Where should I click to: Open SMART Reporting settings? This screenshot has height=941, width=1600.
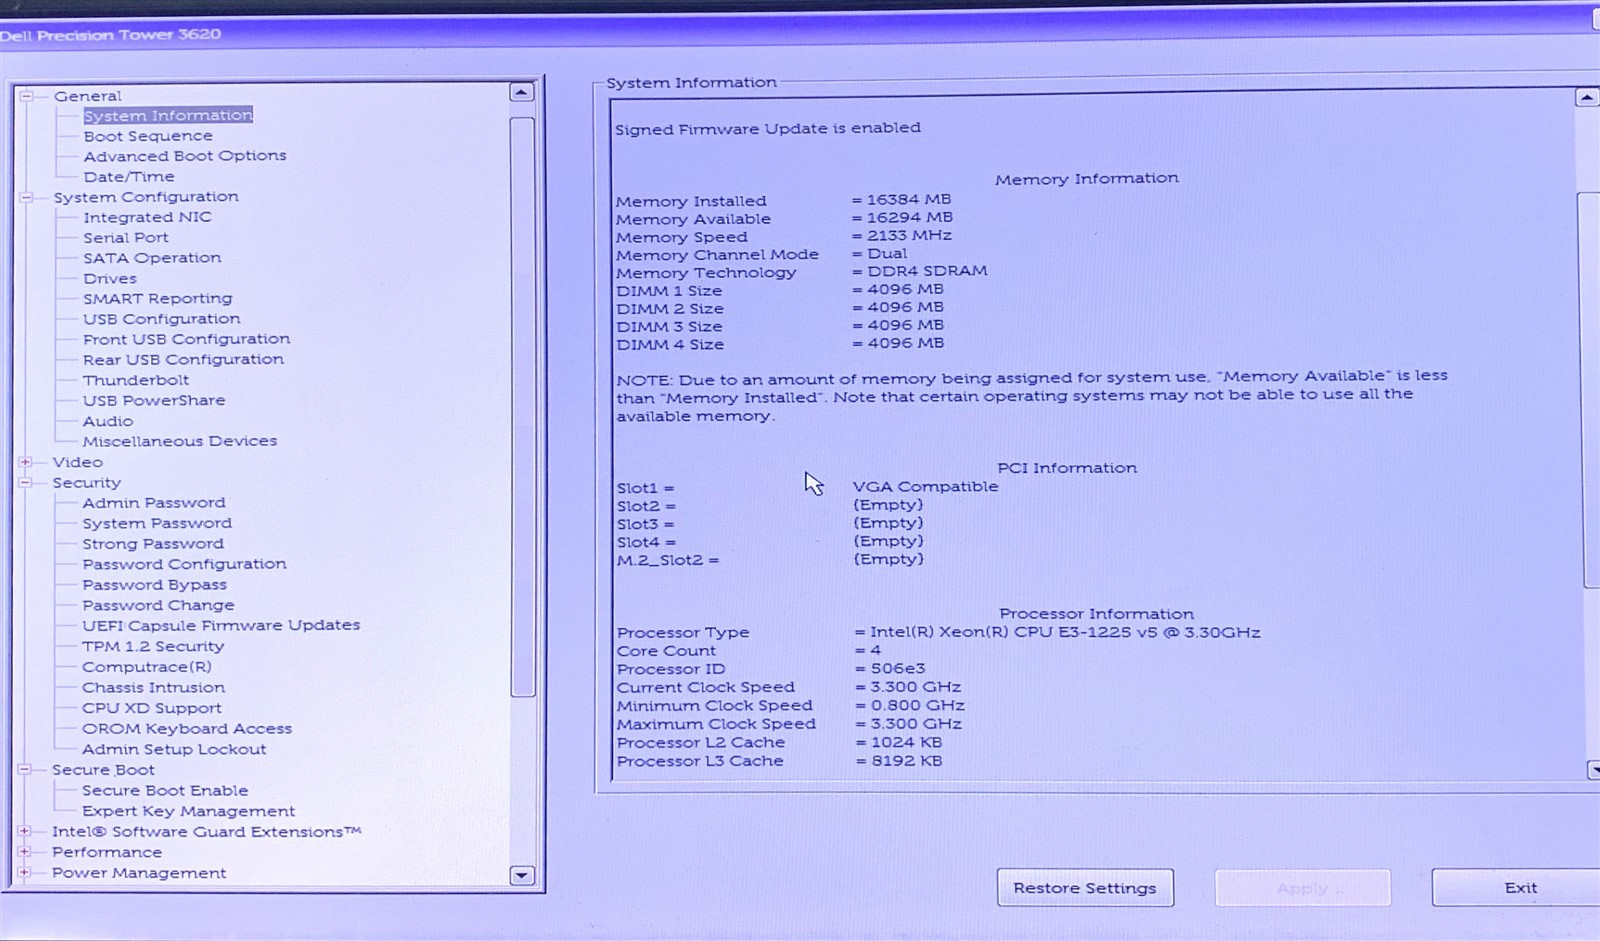click(x=158, y=299)
